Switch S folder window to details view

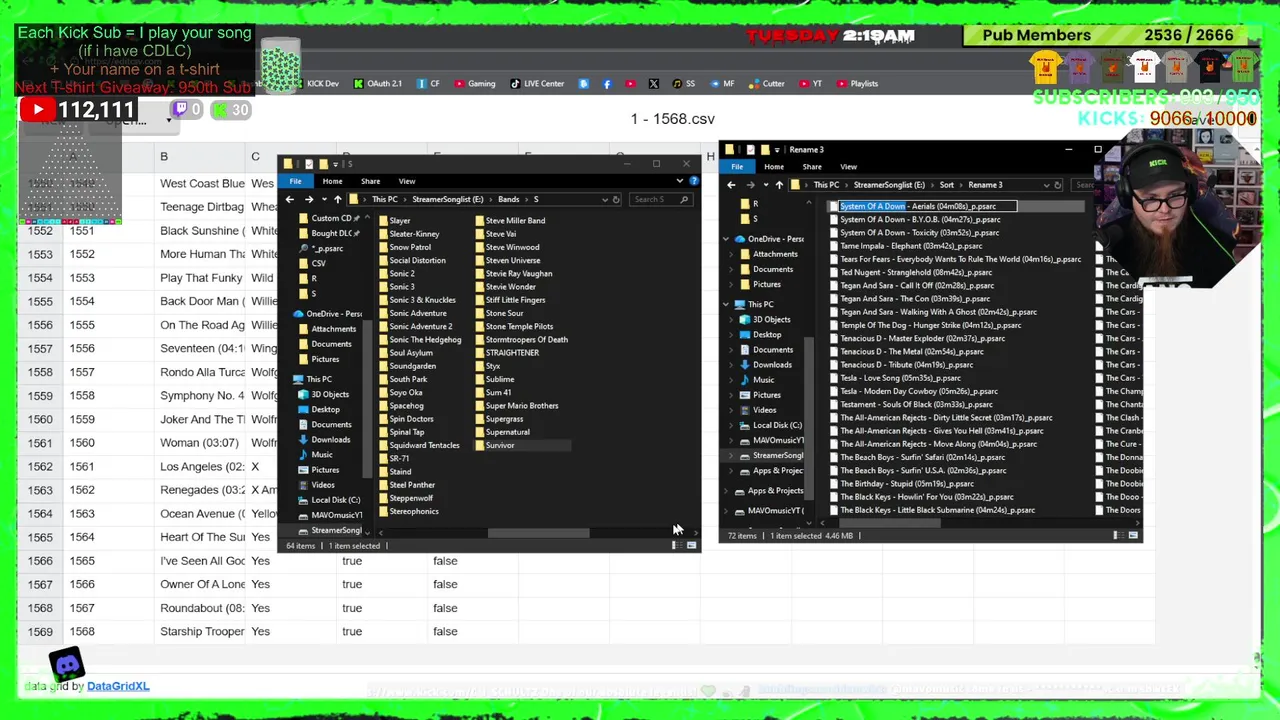click(x=677, y=545)
